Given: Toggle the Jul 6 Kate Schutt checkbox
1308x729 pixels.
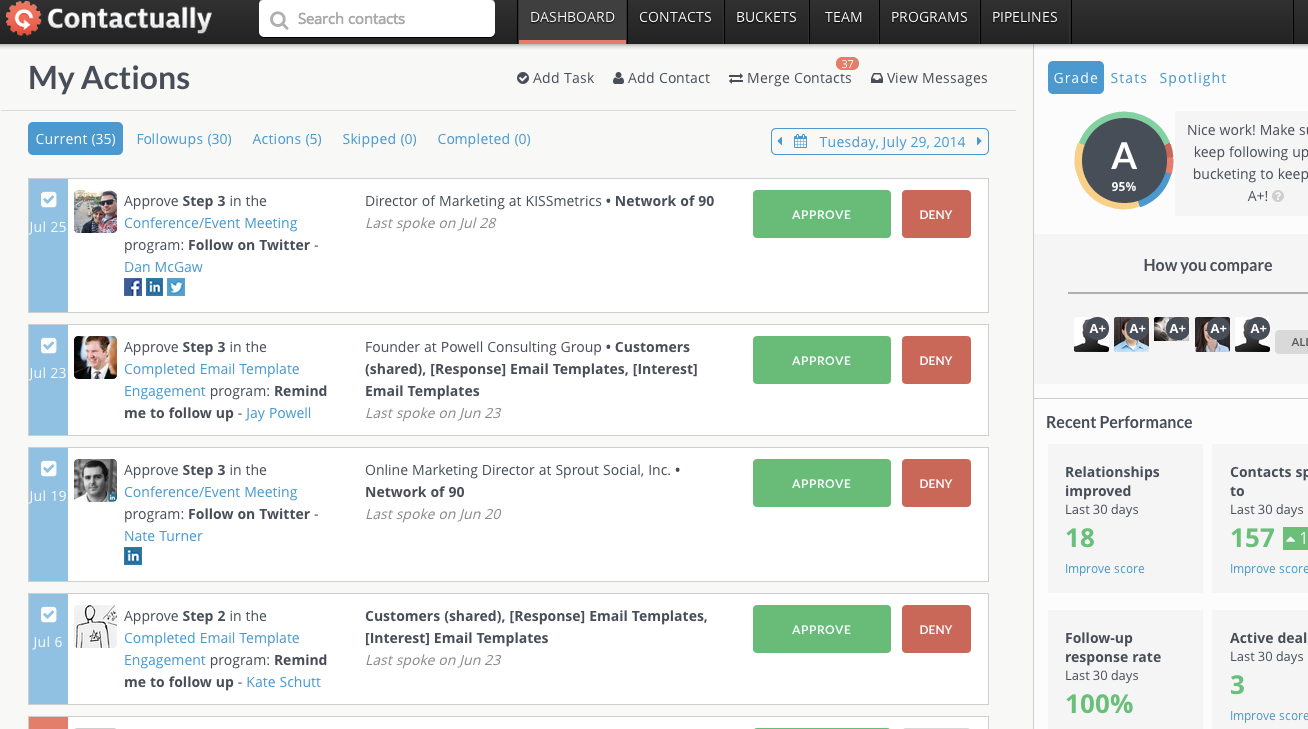Looking at the screenshot, I should click(48, 614).
